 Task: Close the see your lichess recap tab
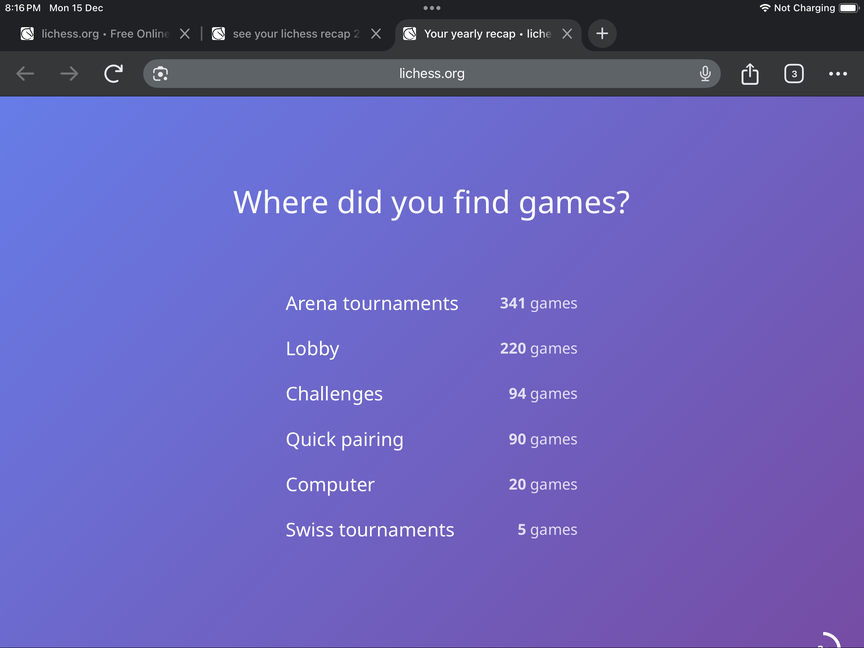[x=376, y=34]
